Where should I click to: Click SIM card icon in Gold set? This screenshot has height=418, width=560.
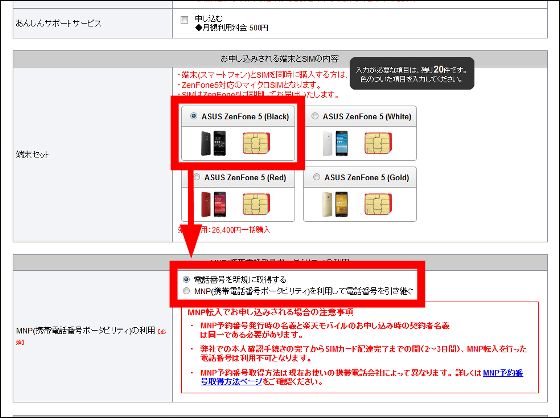pos(378,204)
